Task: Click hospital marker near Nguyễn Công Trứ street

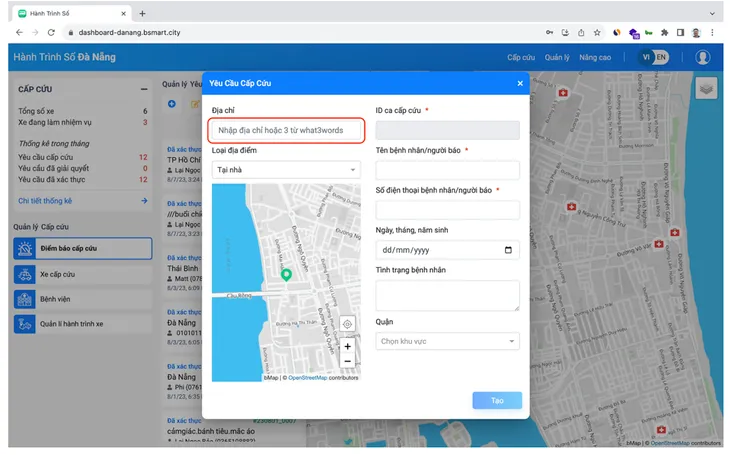Action: point(571,206)
